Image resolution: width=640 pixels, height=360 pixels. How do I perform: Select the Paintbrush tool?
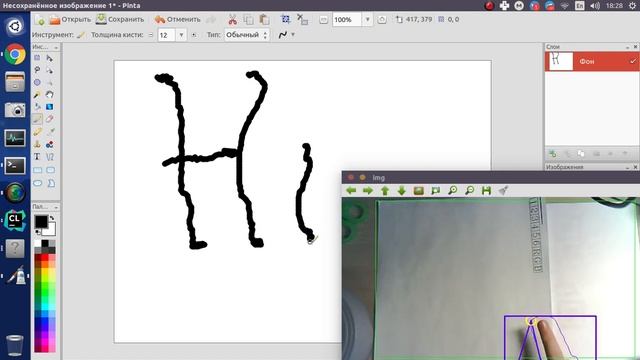(37, 119)
